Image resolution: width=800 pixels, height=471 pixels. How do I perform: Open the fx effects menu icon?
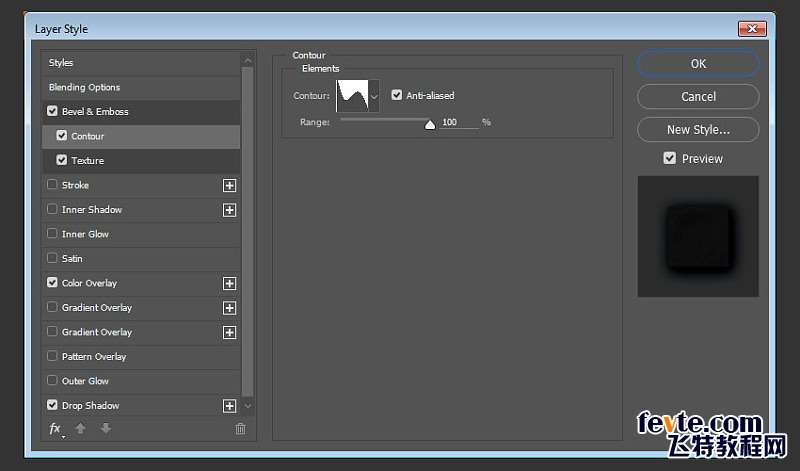click(x=56, y=429)
